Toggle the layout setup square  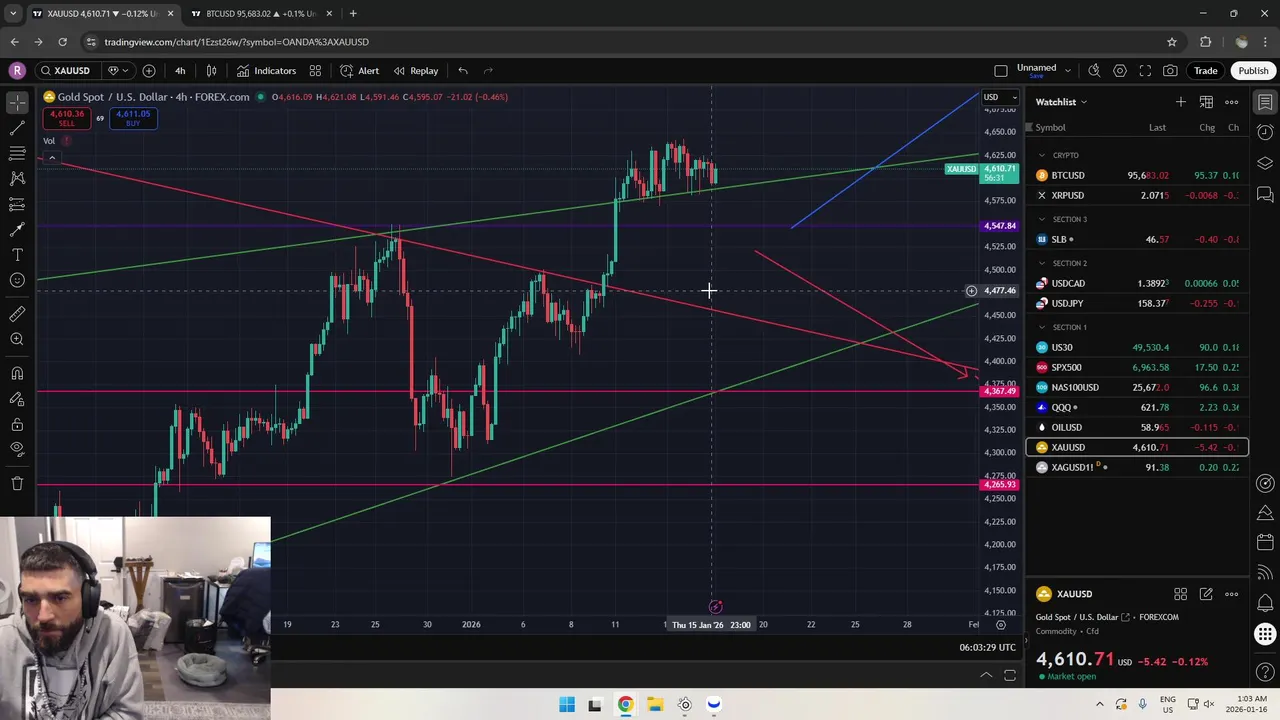point(1001,71)
